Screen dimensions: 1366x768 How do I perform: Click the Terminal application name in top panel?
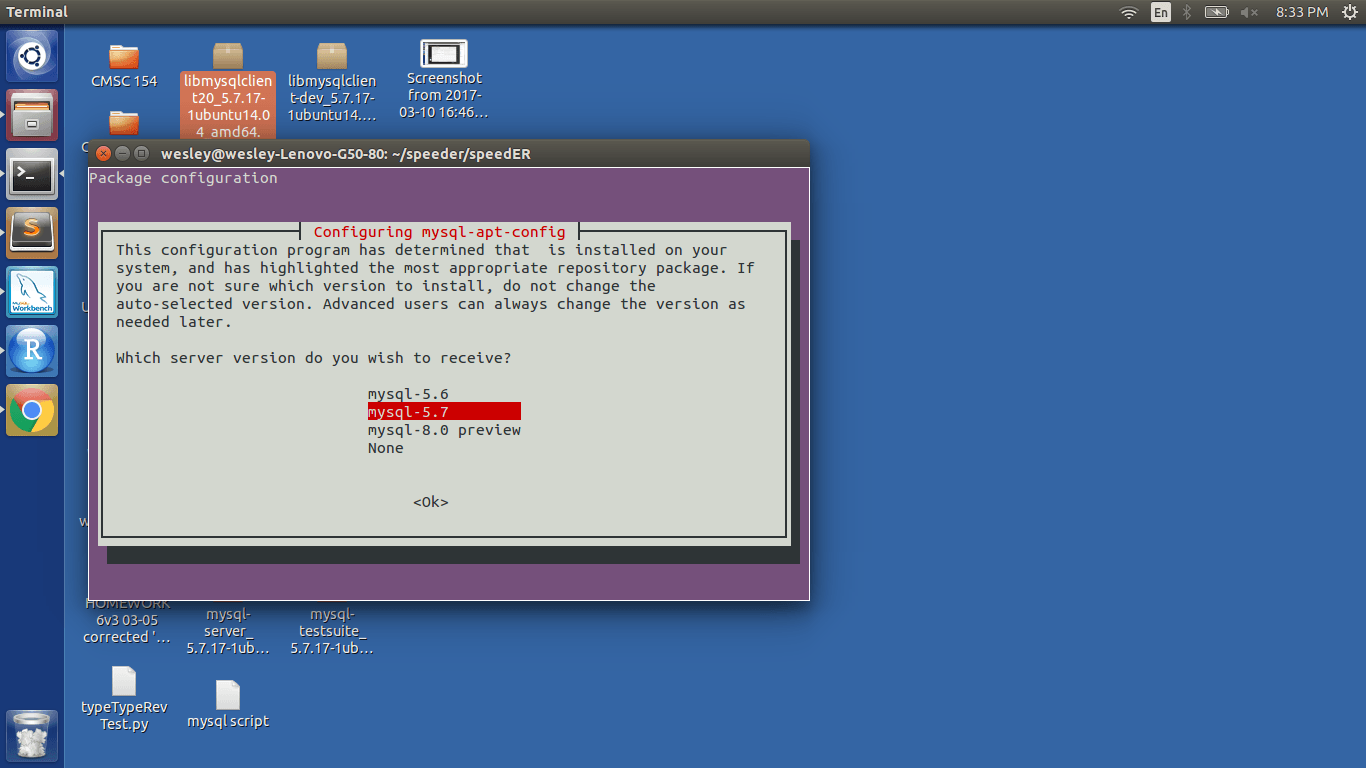37,12
